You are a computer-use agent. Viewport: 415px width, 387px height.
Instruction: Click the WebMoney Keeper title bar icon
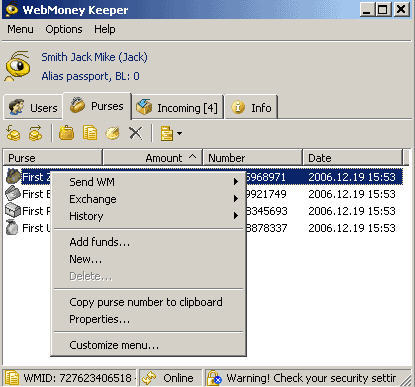pyautogui.click(x=11, y=10)
